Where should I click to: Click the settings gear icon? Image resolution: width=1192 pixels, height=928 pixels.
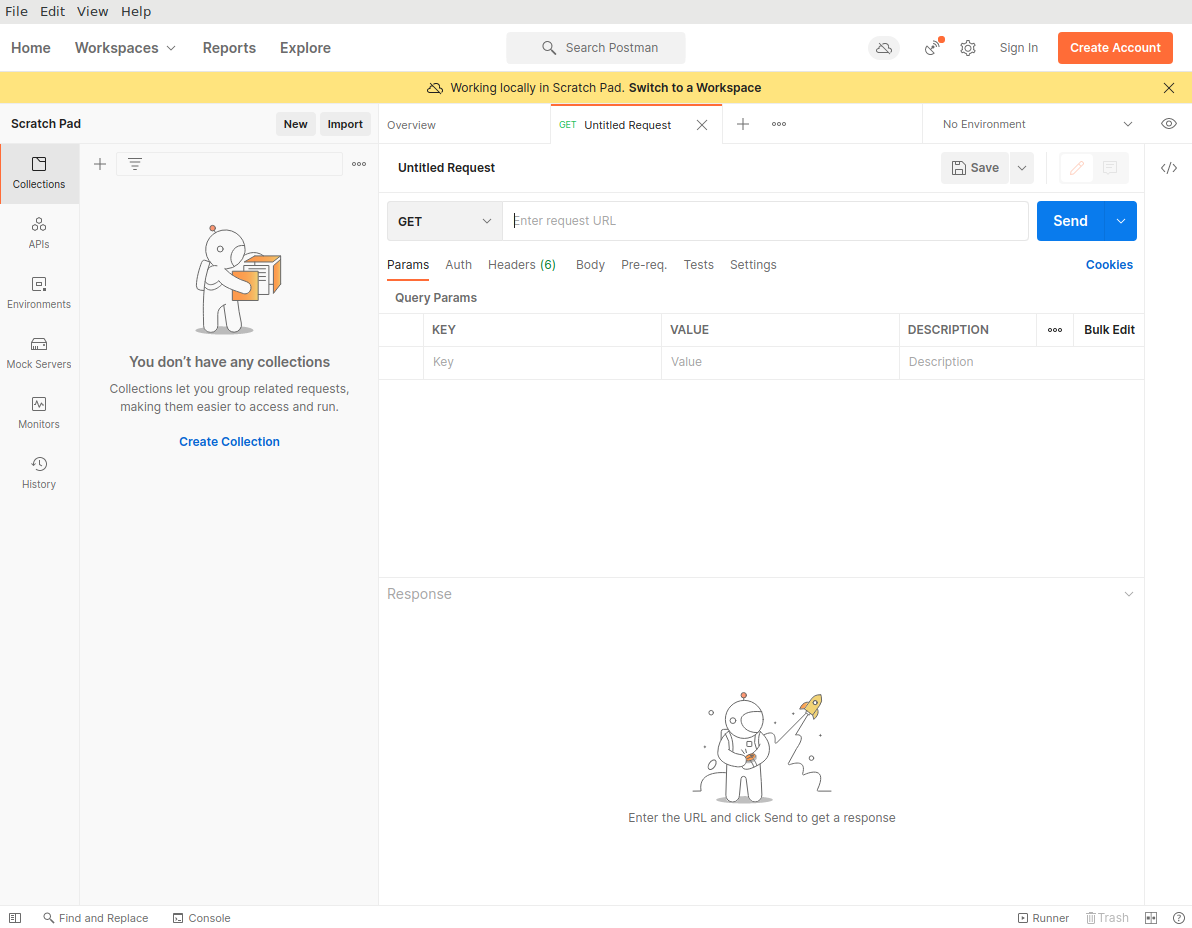point(968,48)
